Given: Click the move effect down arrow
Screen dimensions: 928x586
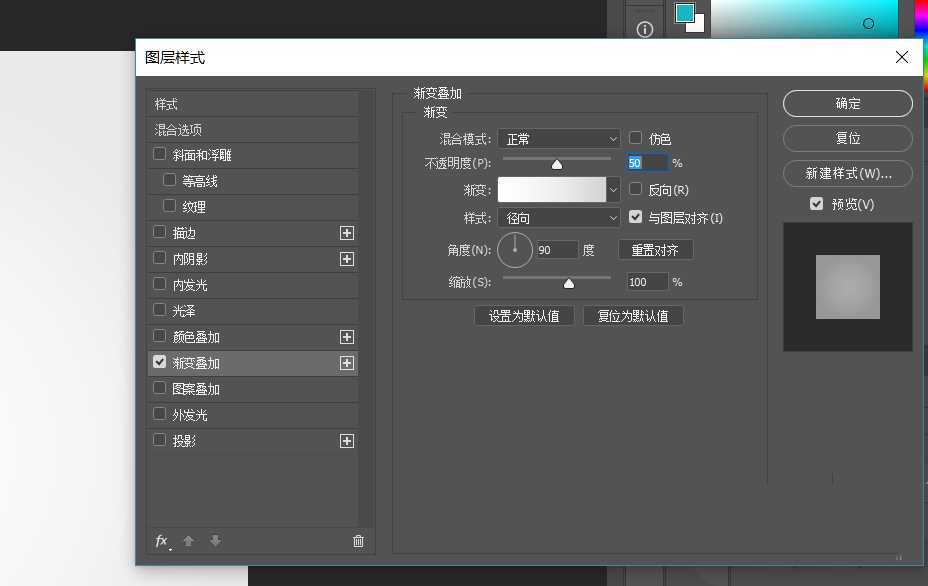Looking at the screenshot, I should click(215, 541).
